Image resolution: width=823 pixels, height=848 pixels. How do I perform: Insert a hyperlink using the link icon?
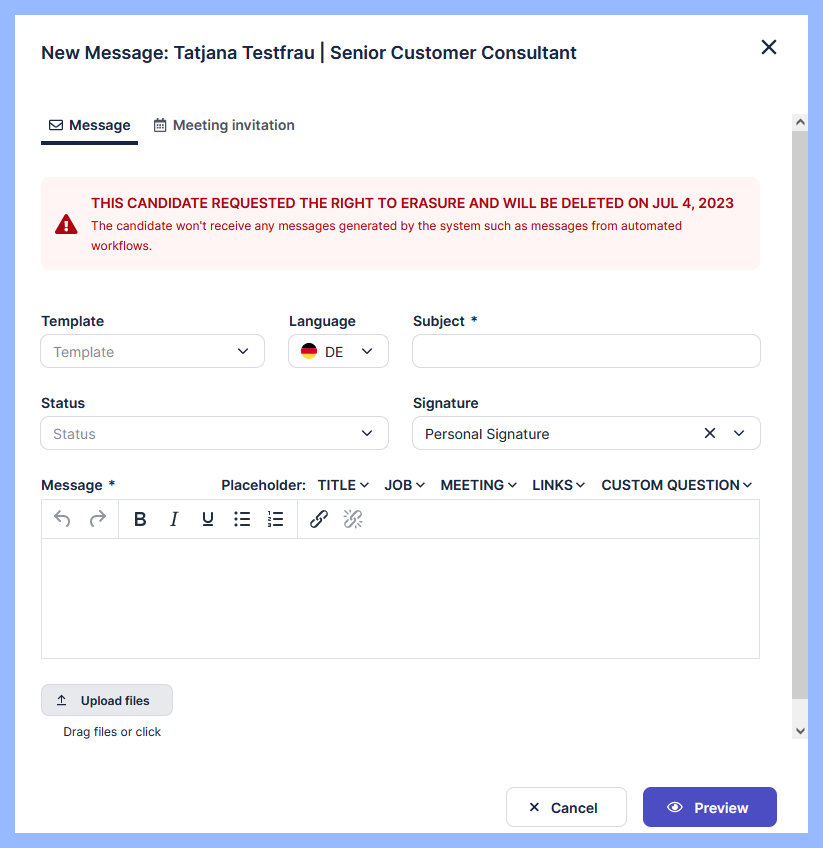pyautogui.click(x=319, y=519)
